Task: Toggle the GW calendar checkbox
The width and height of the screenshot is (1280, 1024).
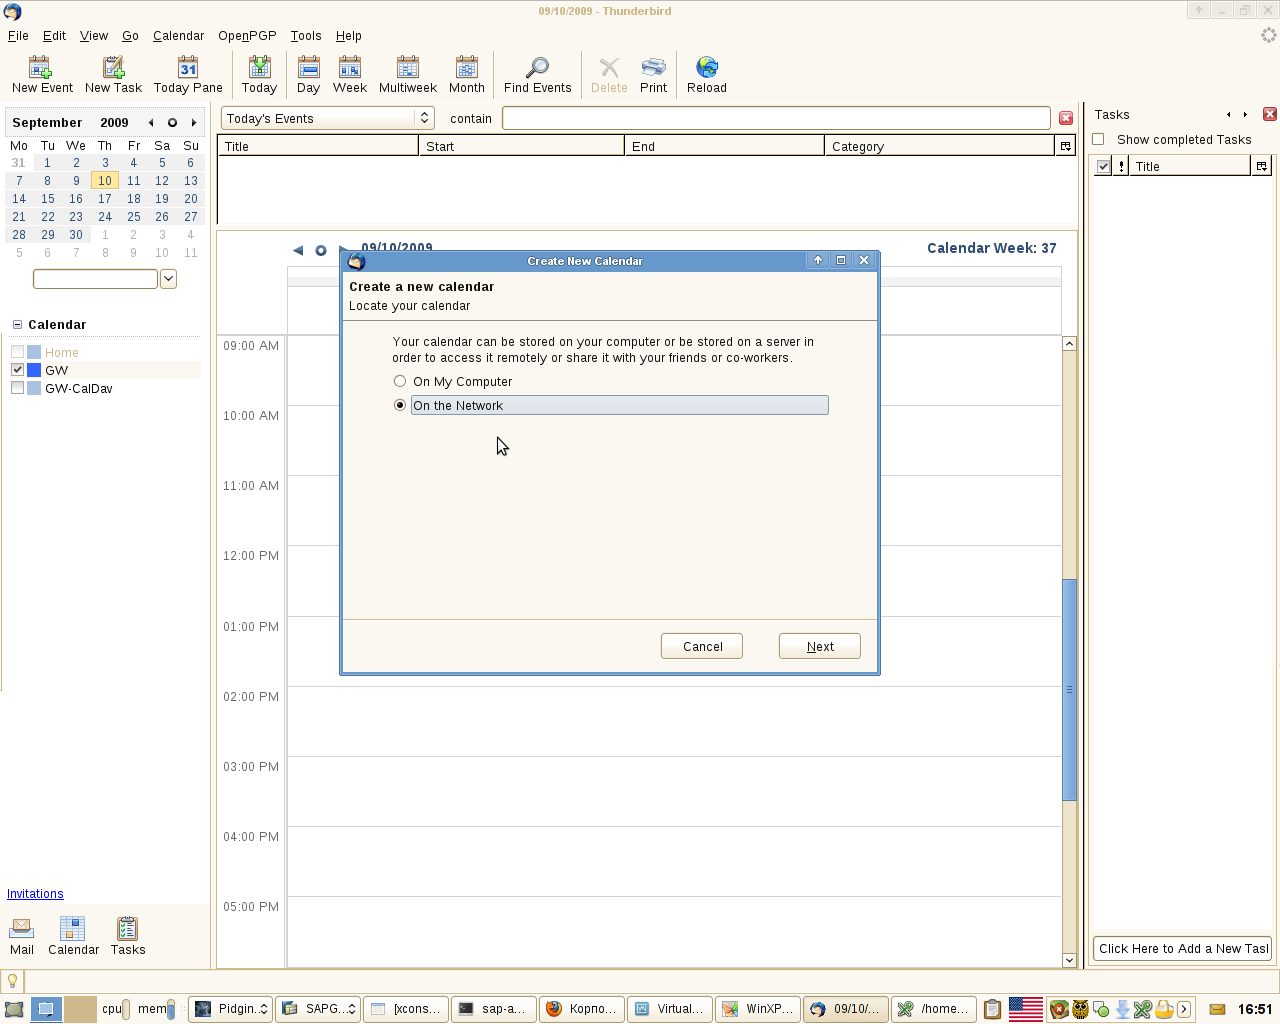Action: [x=17, y=370]
